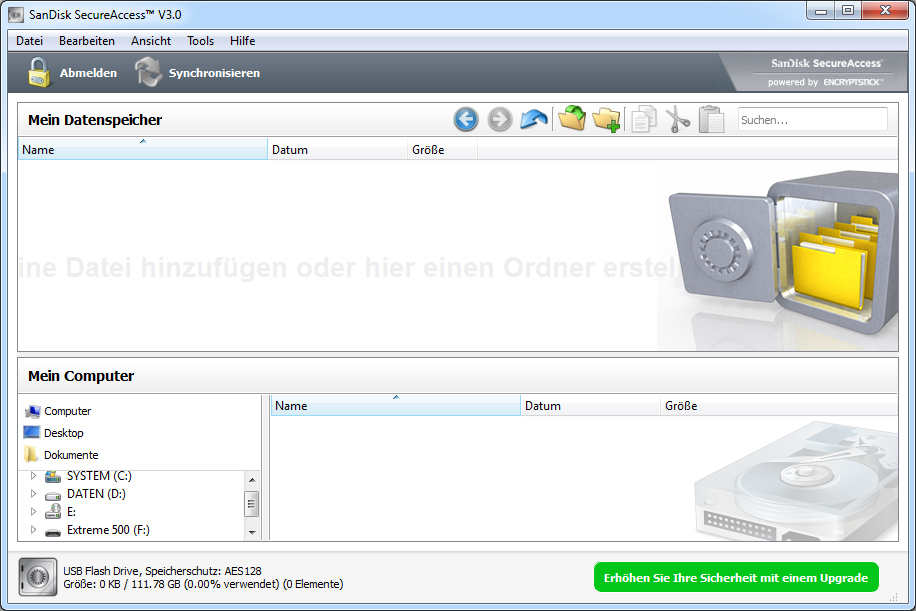Go back with the blue left arrow
This screenshot has height=611, width=916.
coord(466,119)
